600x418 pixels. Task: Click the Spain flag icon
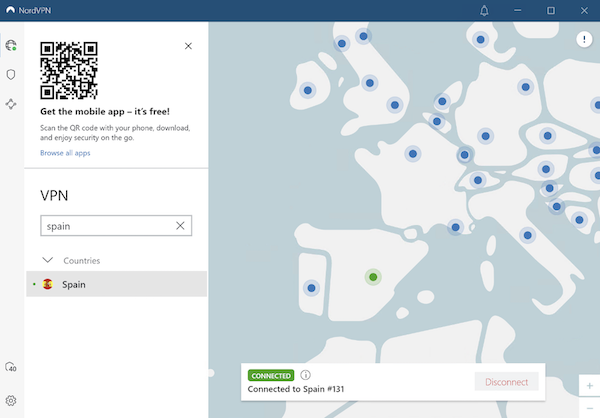(47, 284)
